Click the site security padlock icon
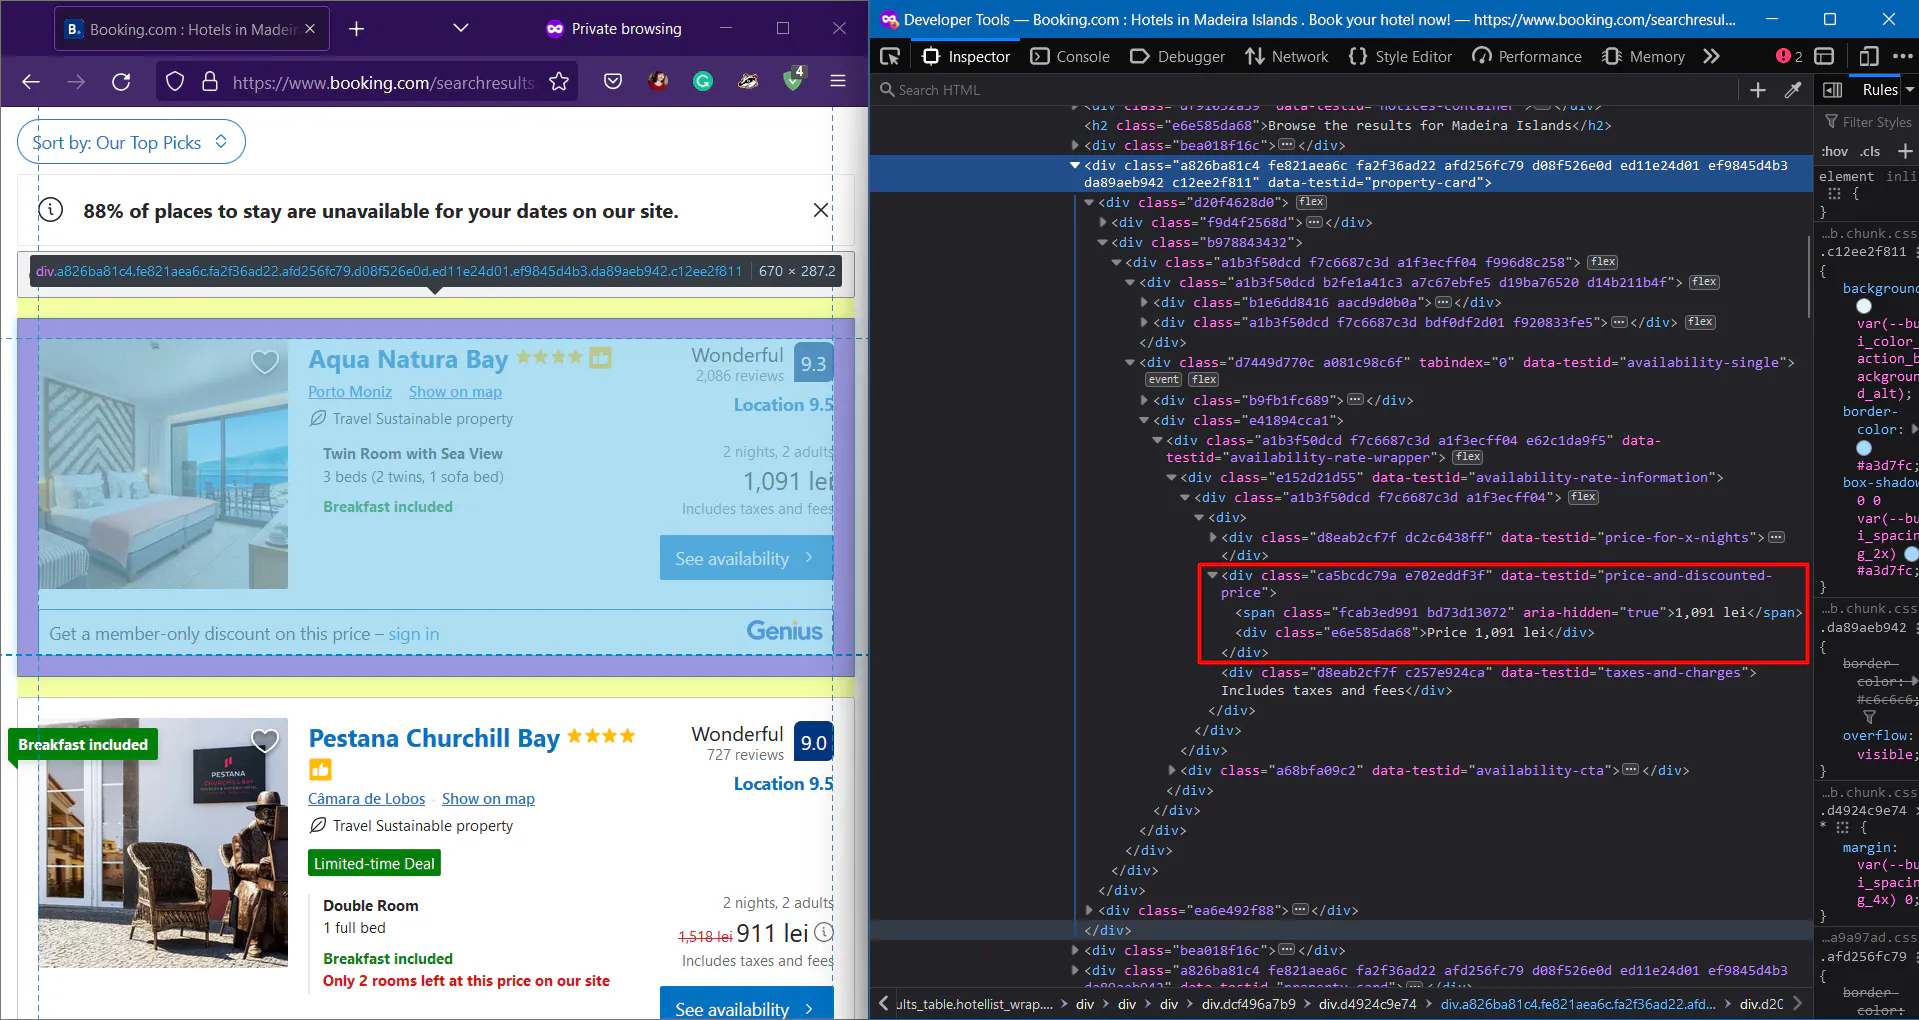The height and width of the screenshot is (1020, 1919). point(210,82)
